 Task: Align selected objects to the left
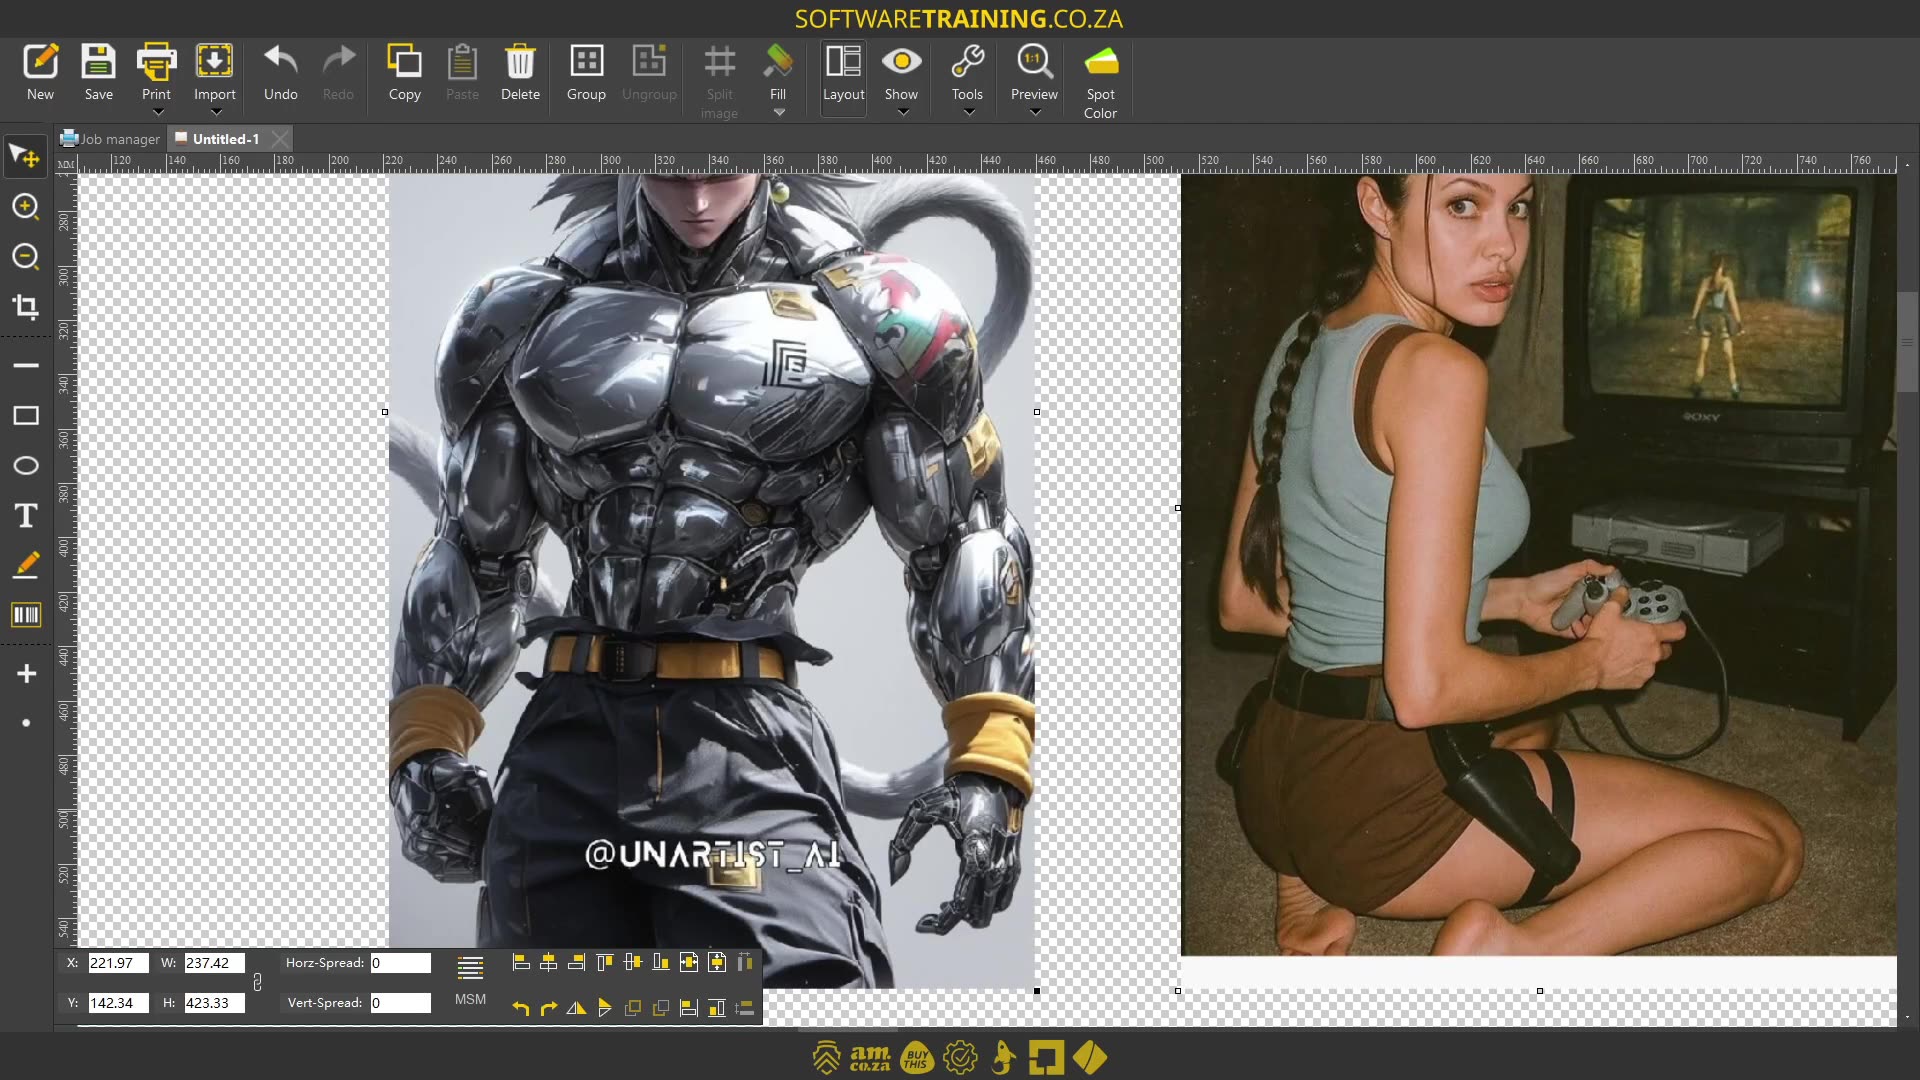(520, 962)
